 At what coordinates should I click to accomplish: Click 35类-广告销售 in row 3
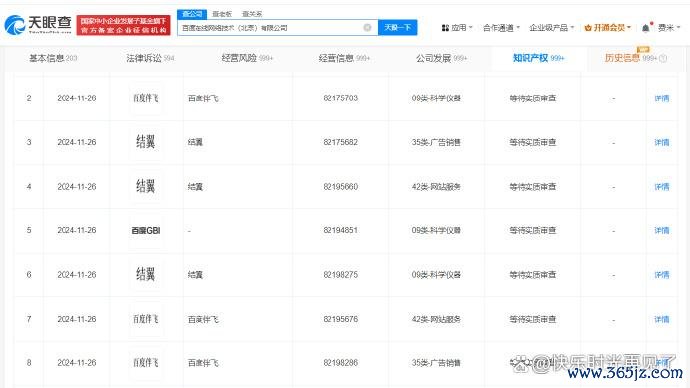pyautogui.click(x=436, y=142)
